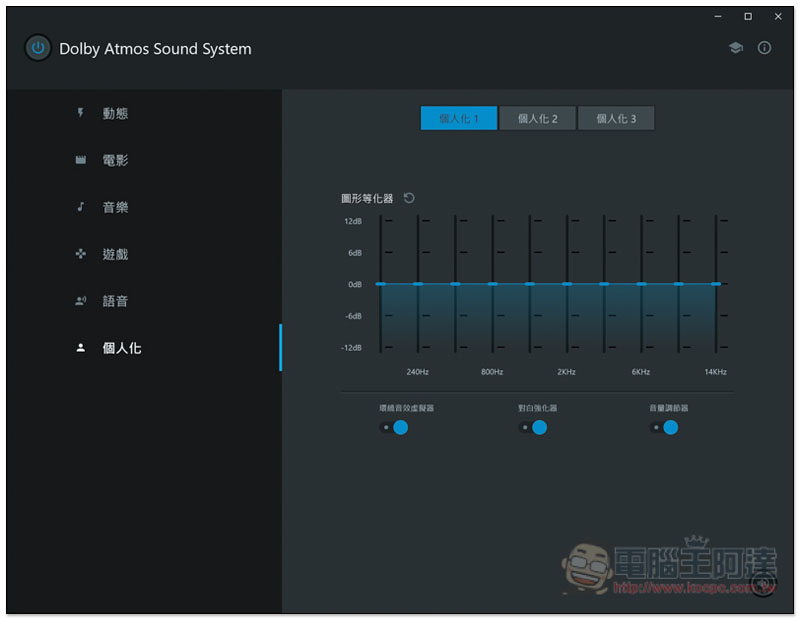Minimize the Dolby Atmos window
Viewport: 800px width, 621px height.
(x=718, y=16)
